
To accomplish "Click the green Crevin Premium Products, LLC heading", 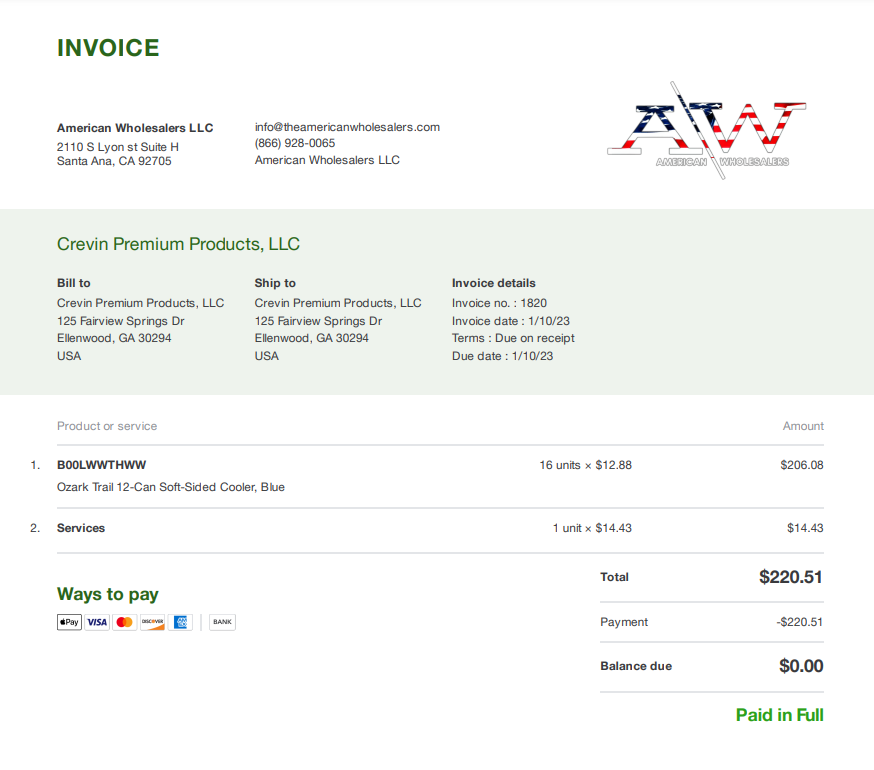I will click(x=178, y=244).
